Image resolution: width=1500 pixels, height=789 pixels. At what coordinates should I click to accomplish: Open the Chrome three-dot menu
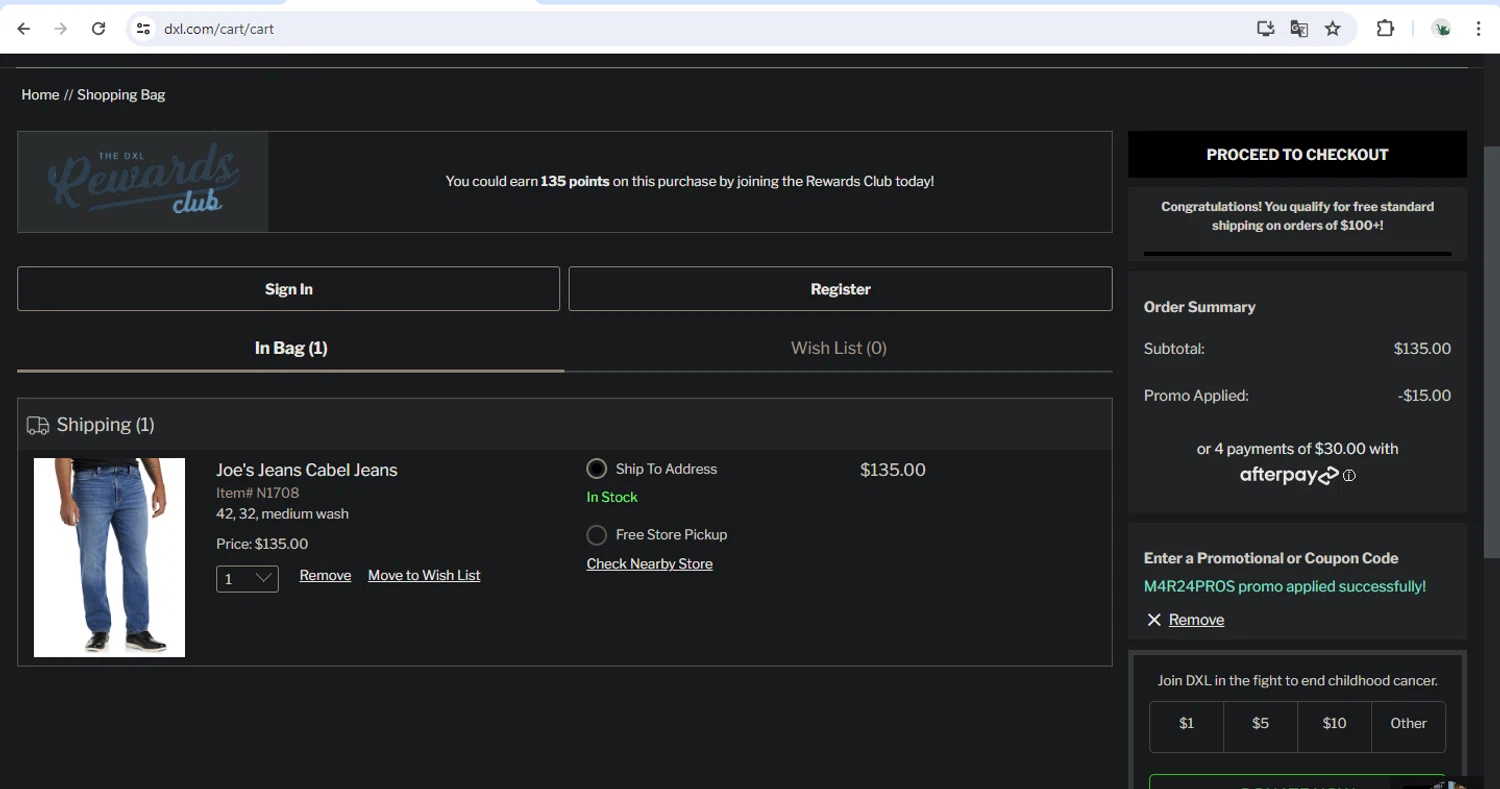pyautogui.click(x=1478, y=29)
